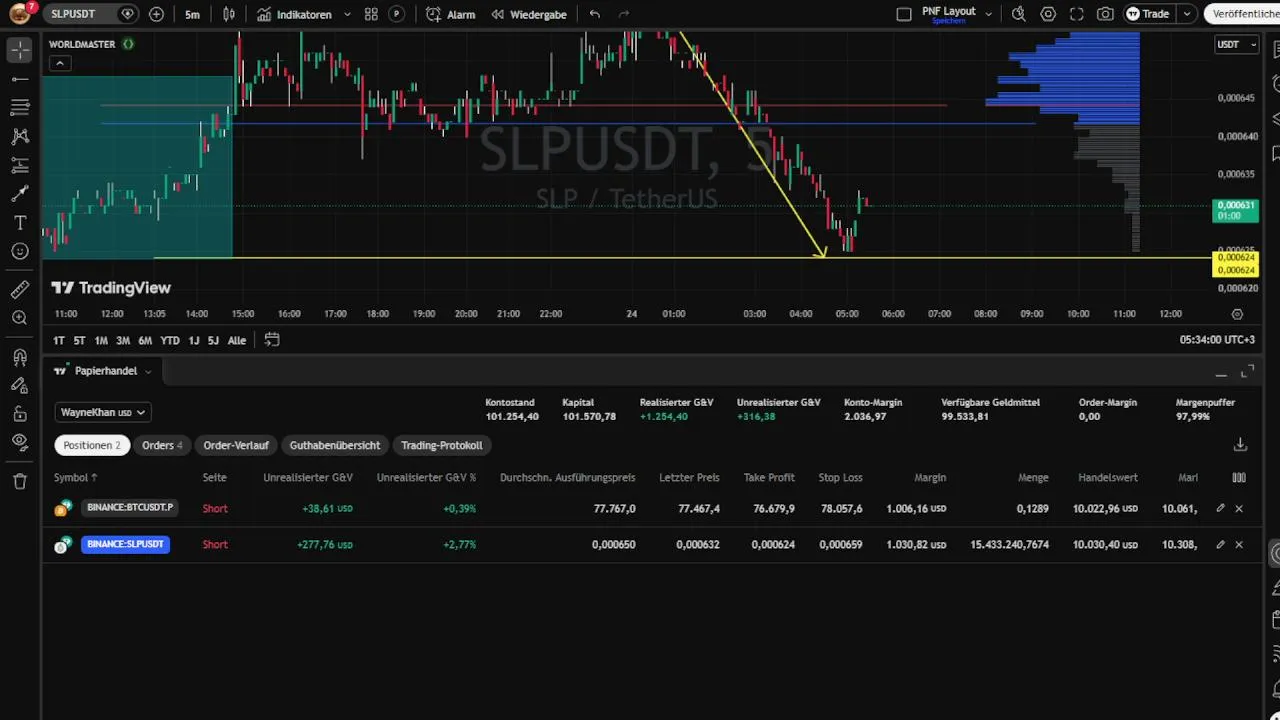This screenshot has width=1280, height=720.
Task: Toggle the SLPUSDT symbol eye icon
Action: point(127,14)
